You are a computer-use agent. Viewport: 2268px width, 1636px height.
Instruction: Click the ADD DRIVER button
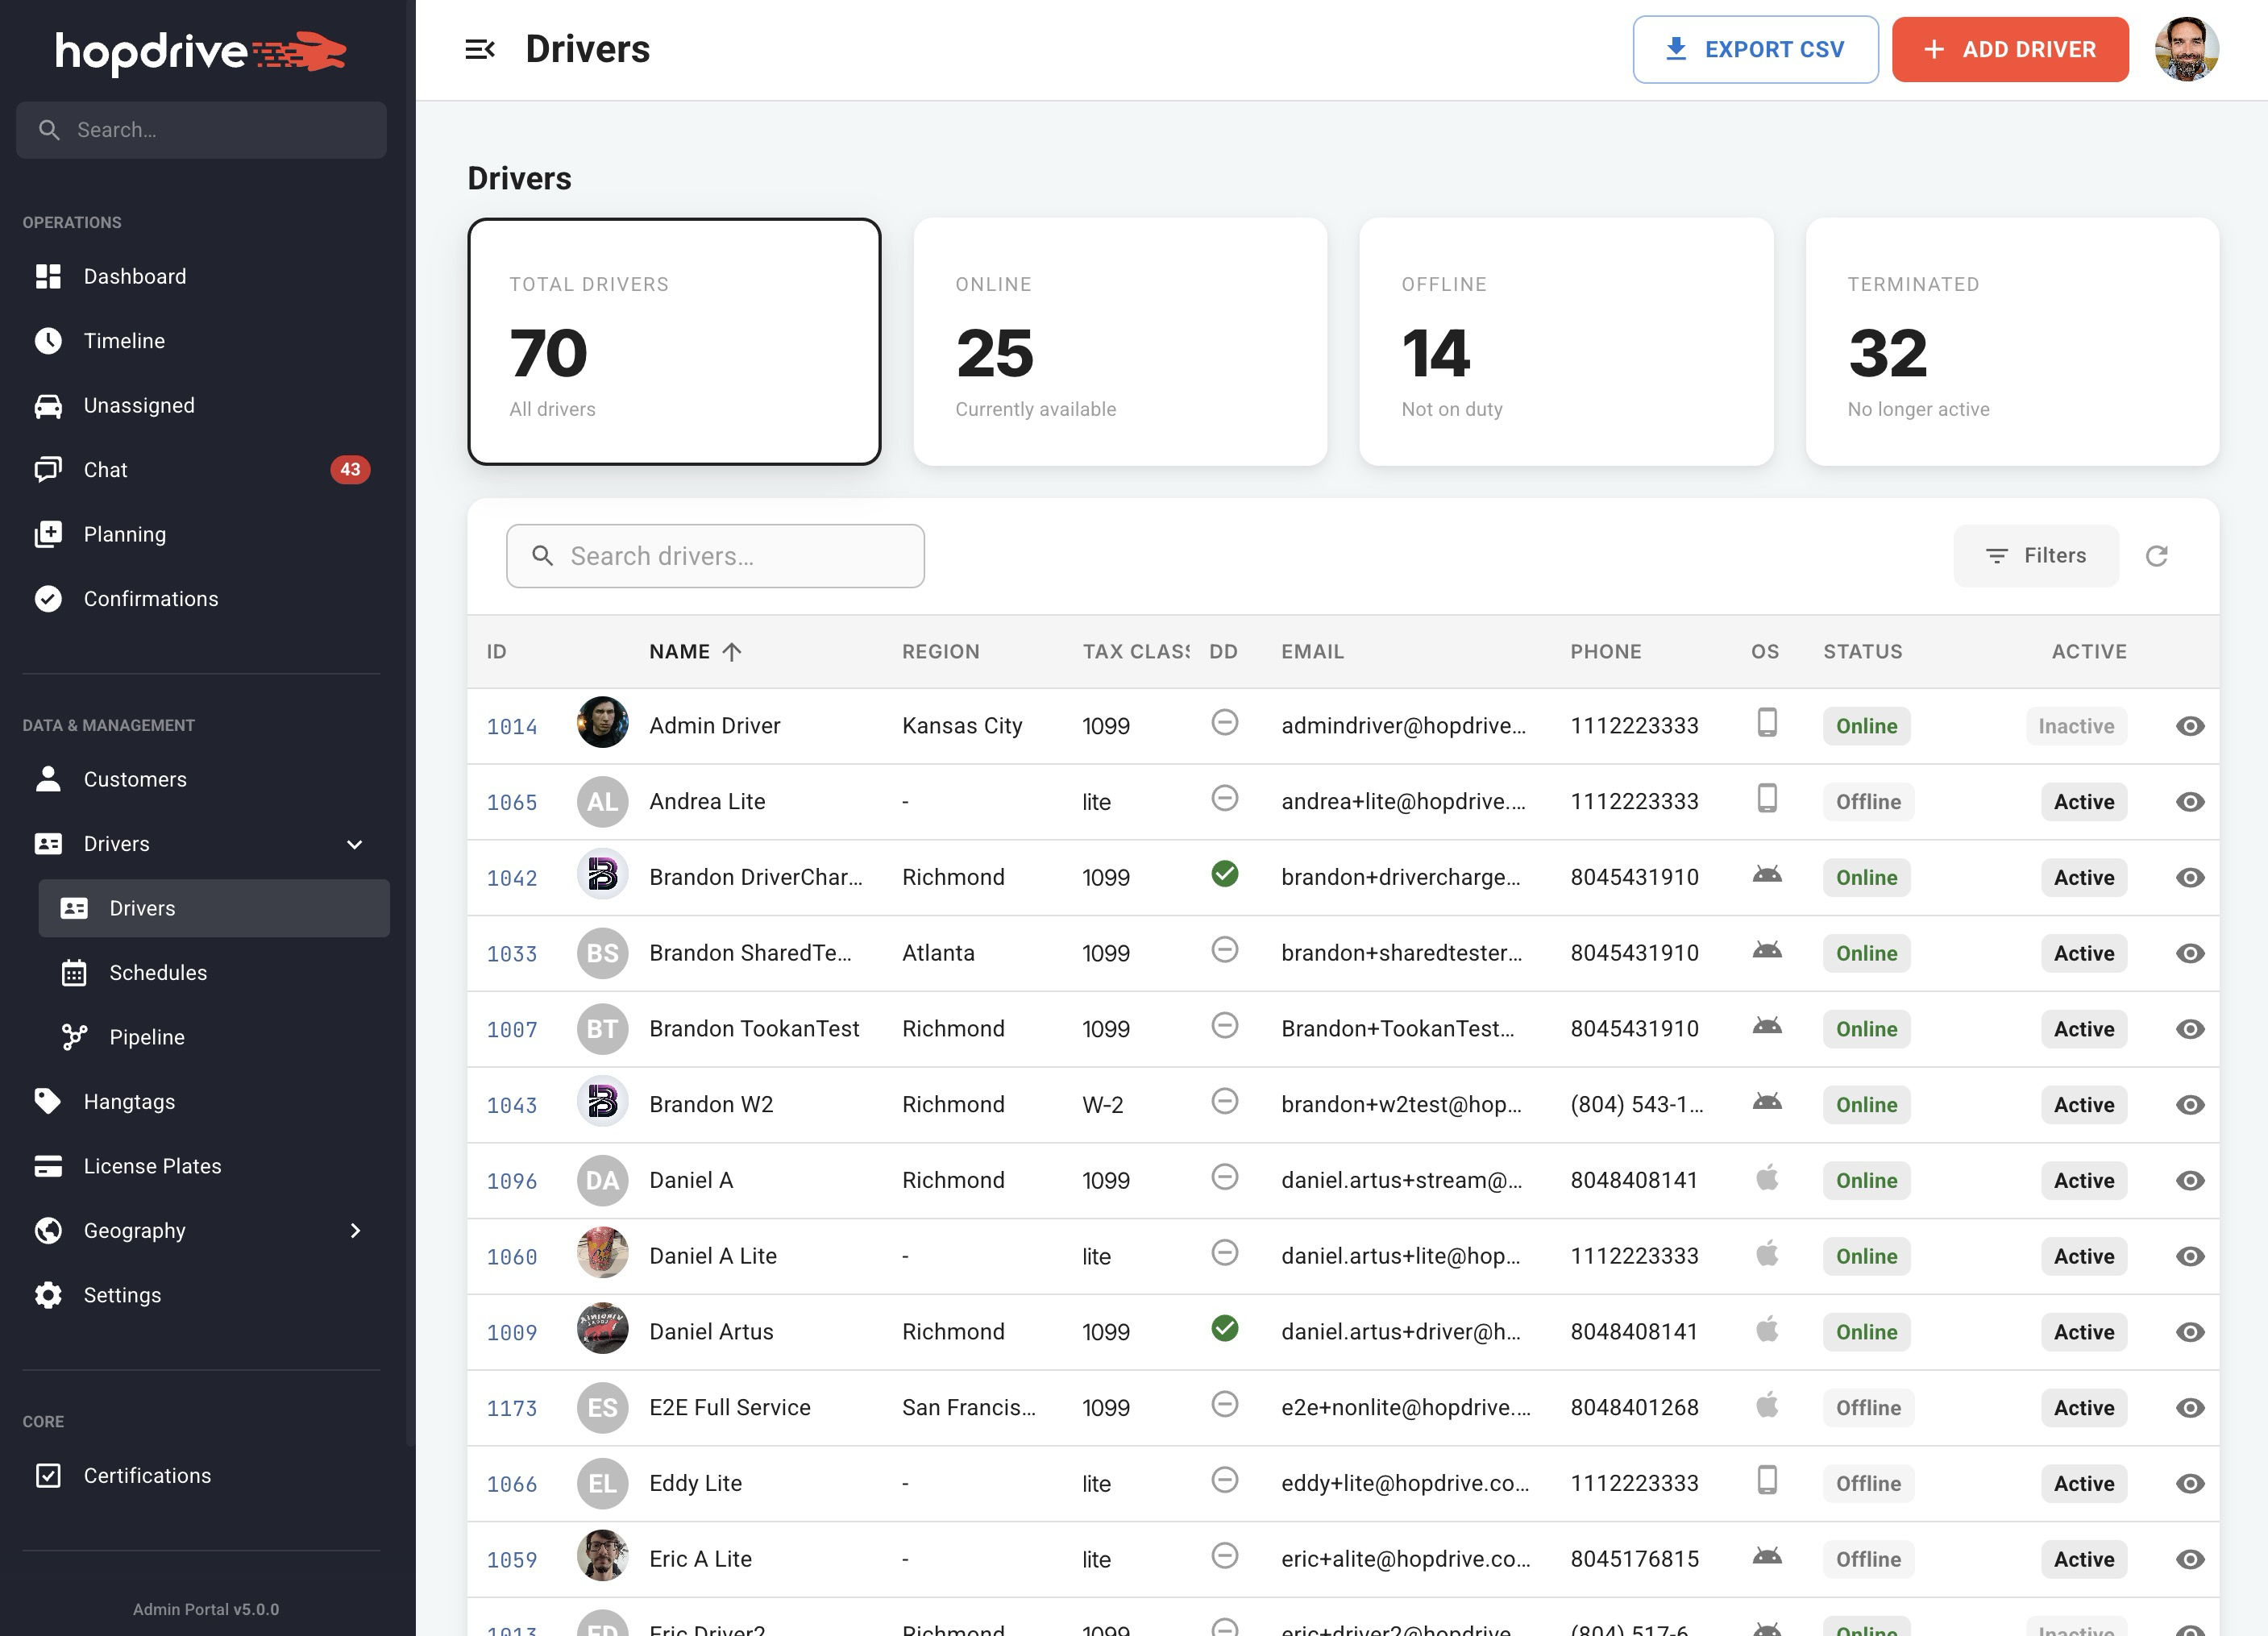[2010, 48]
